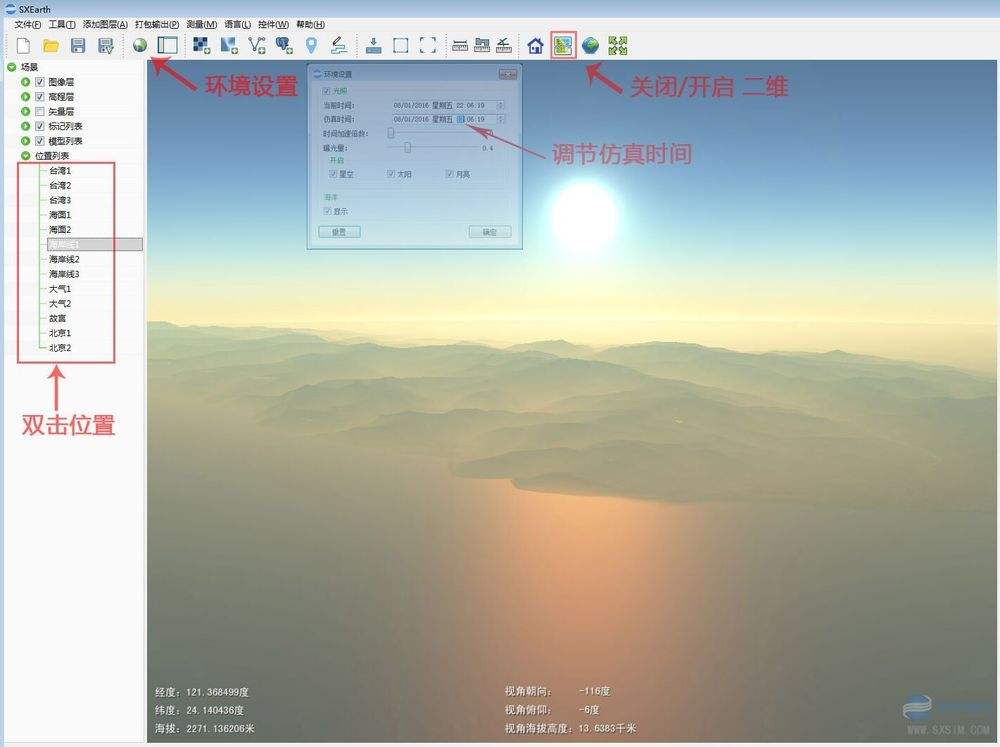Collapse the 场景 root node

[x=12, y=67]
